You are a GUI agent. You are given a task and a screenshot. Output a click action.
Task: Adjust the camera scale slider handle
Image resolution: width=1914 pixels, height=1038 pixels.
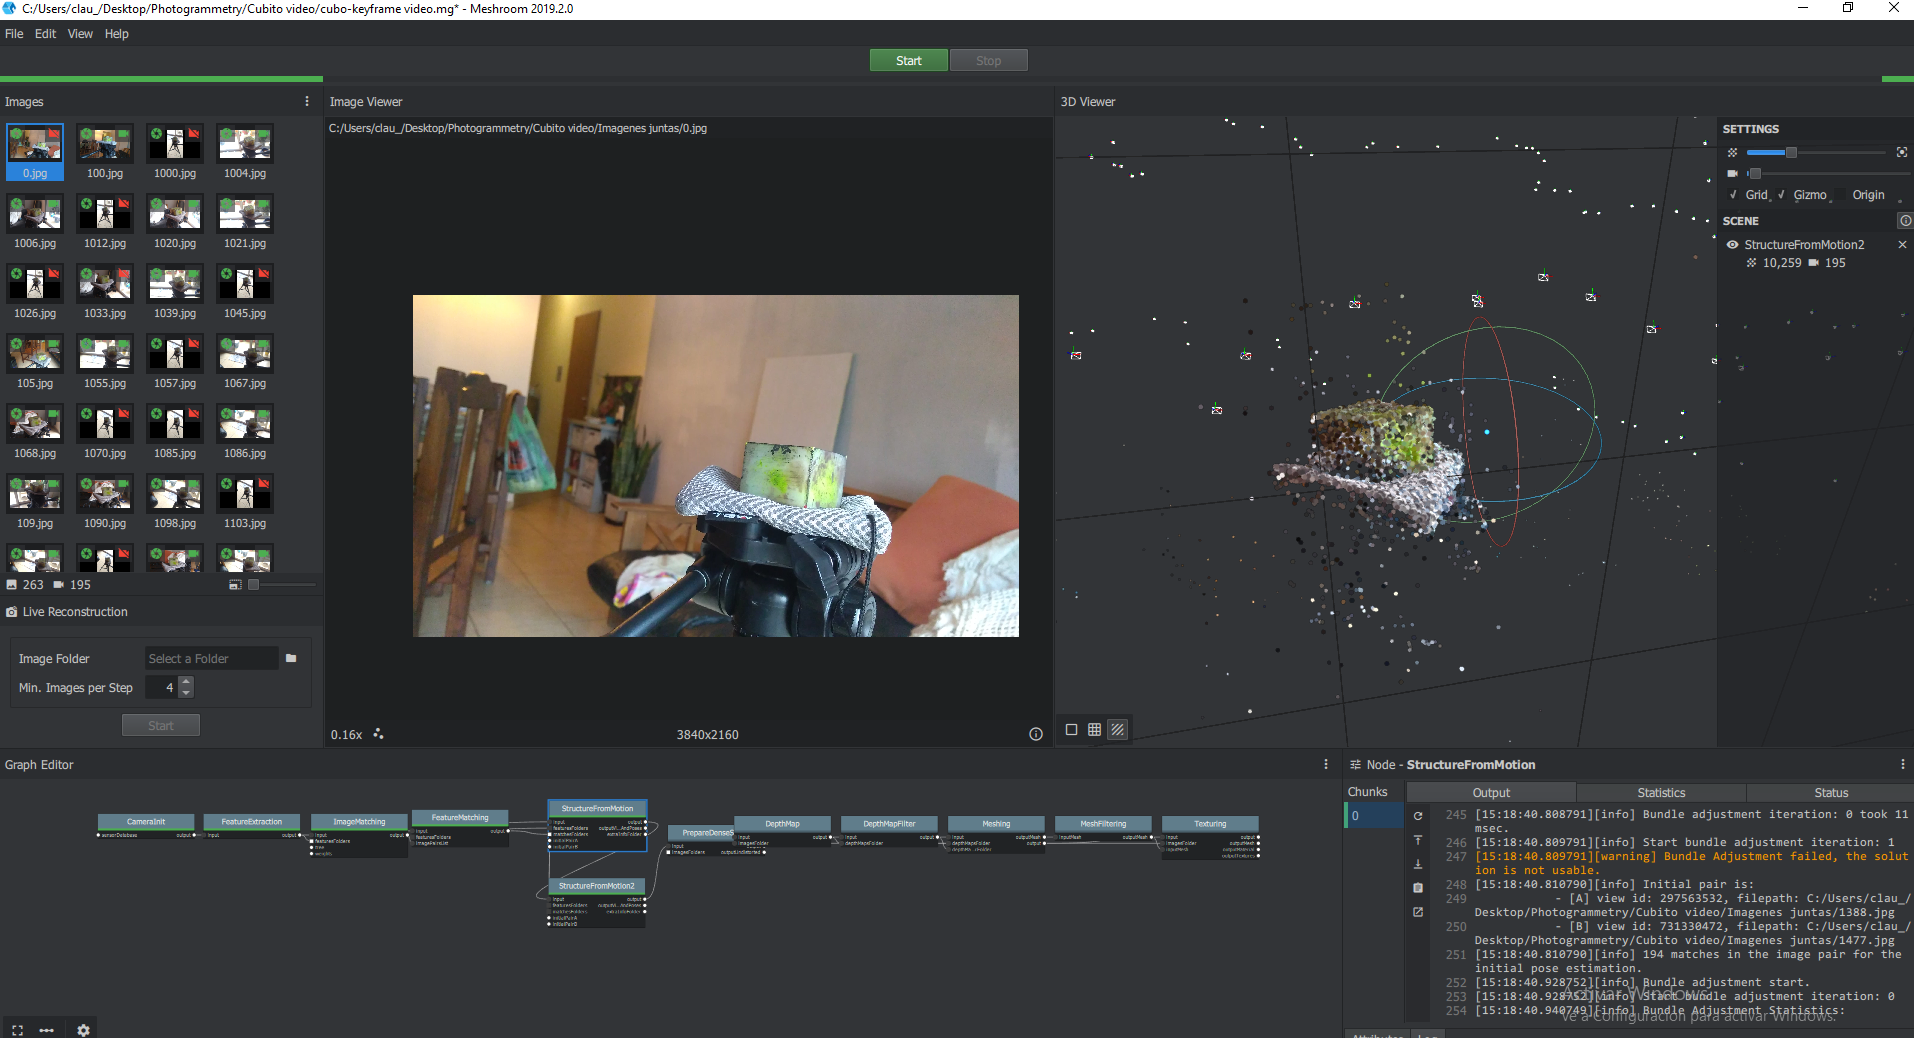[1754, 173]
